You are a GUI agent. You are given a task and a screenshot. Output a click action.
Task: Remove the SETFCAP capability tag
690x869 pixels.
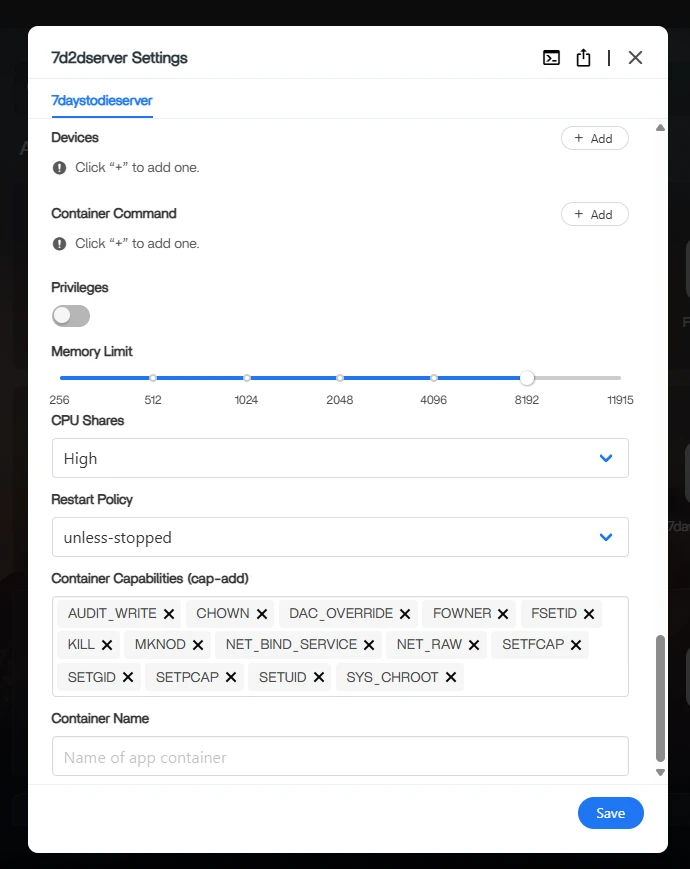coord(576,645)
